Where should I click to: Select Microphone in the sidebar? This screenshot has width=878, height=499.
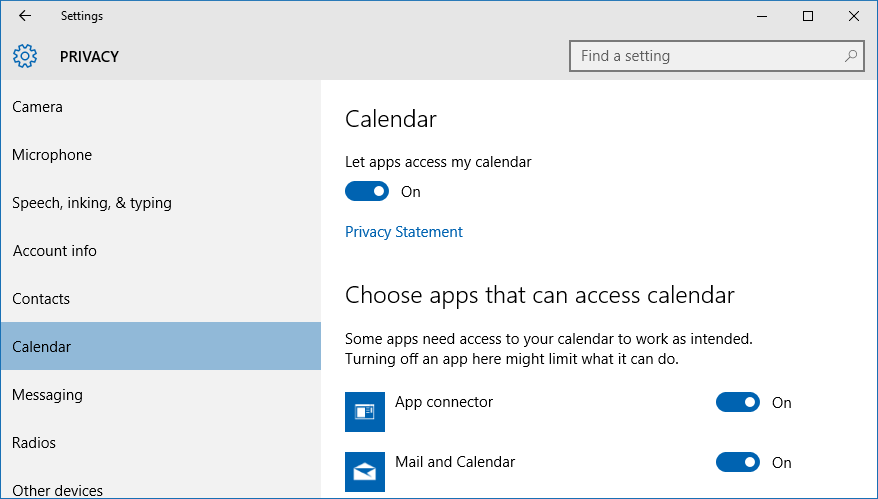(x=161, y=155)
